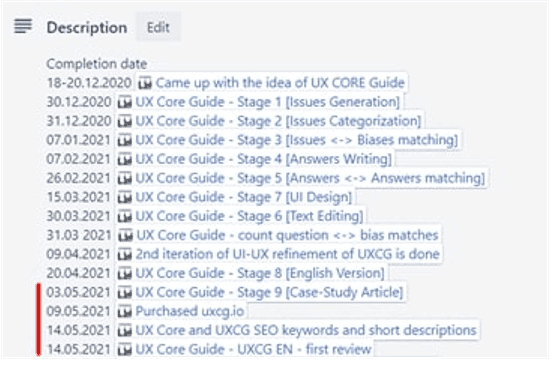This screenshot has width=553, height=365.
Task: Click the board icon on the Stage 3 row
Action: 124,141
